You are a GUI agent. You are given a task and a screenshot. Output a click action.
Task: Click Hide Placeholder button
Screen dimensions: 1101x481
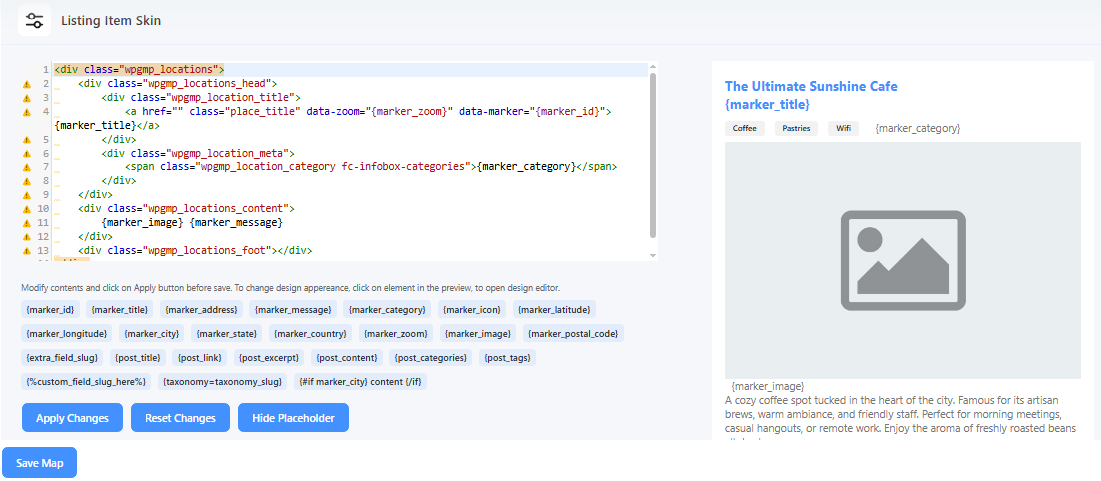pos(294,418)
